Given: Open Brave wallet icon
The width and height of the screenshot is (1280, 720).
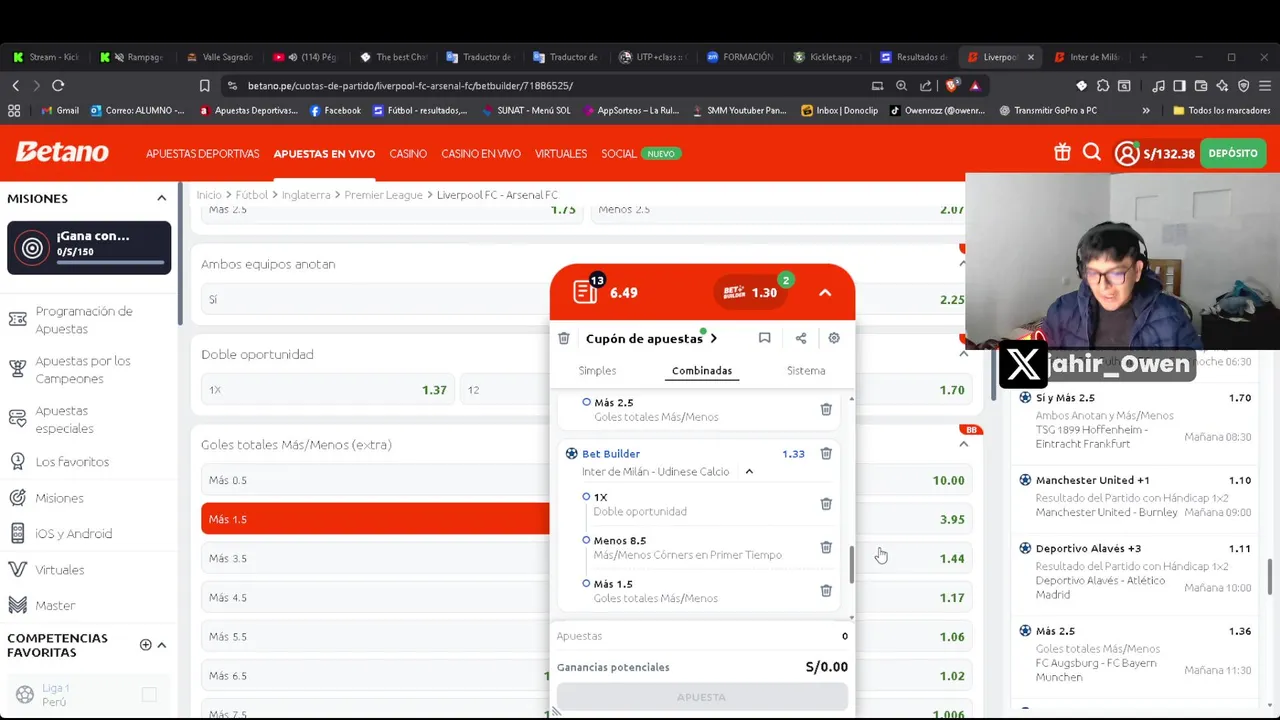Looking at the screenshot, I should 1201,86.
